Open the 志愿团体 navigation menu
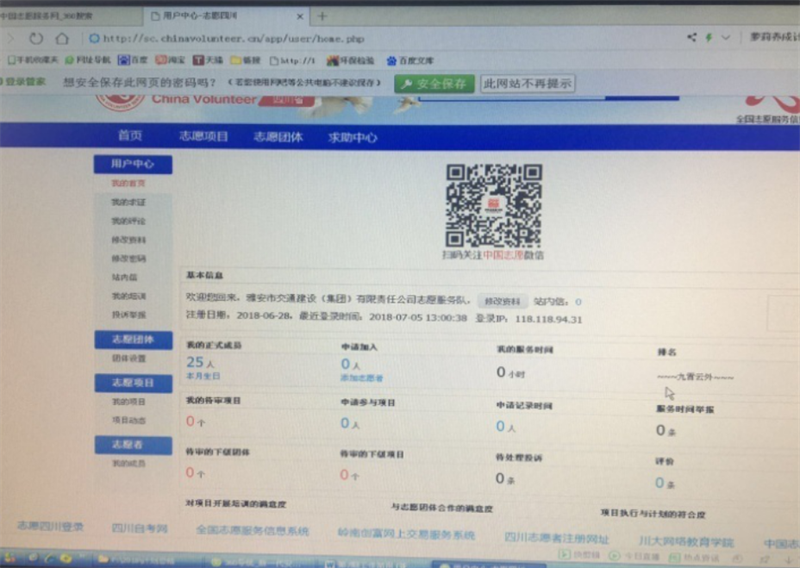 click(277, 138)
